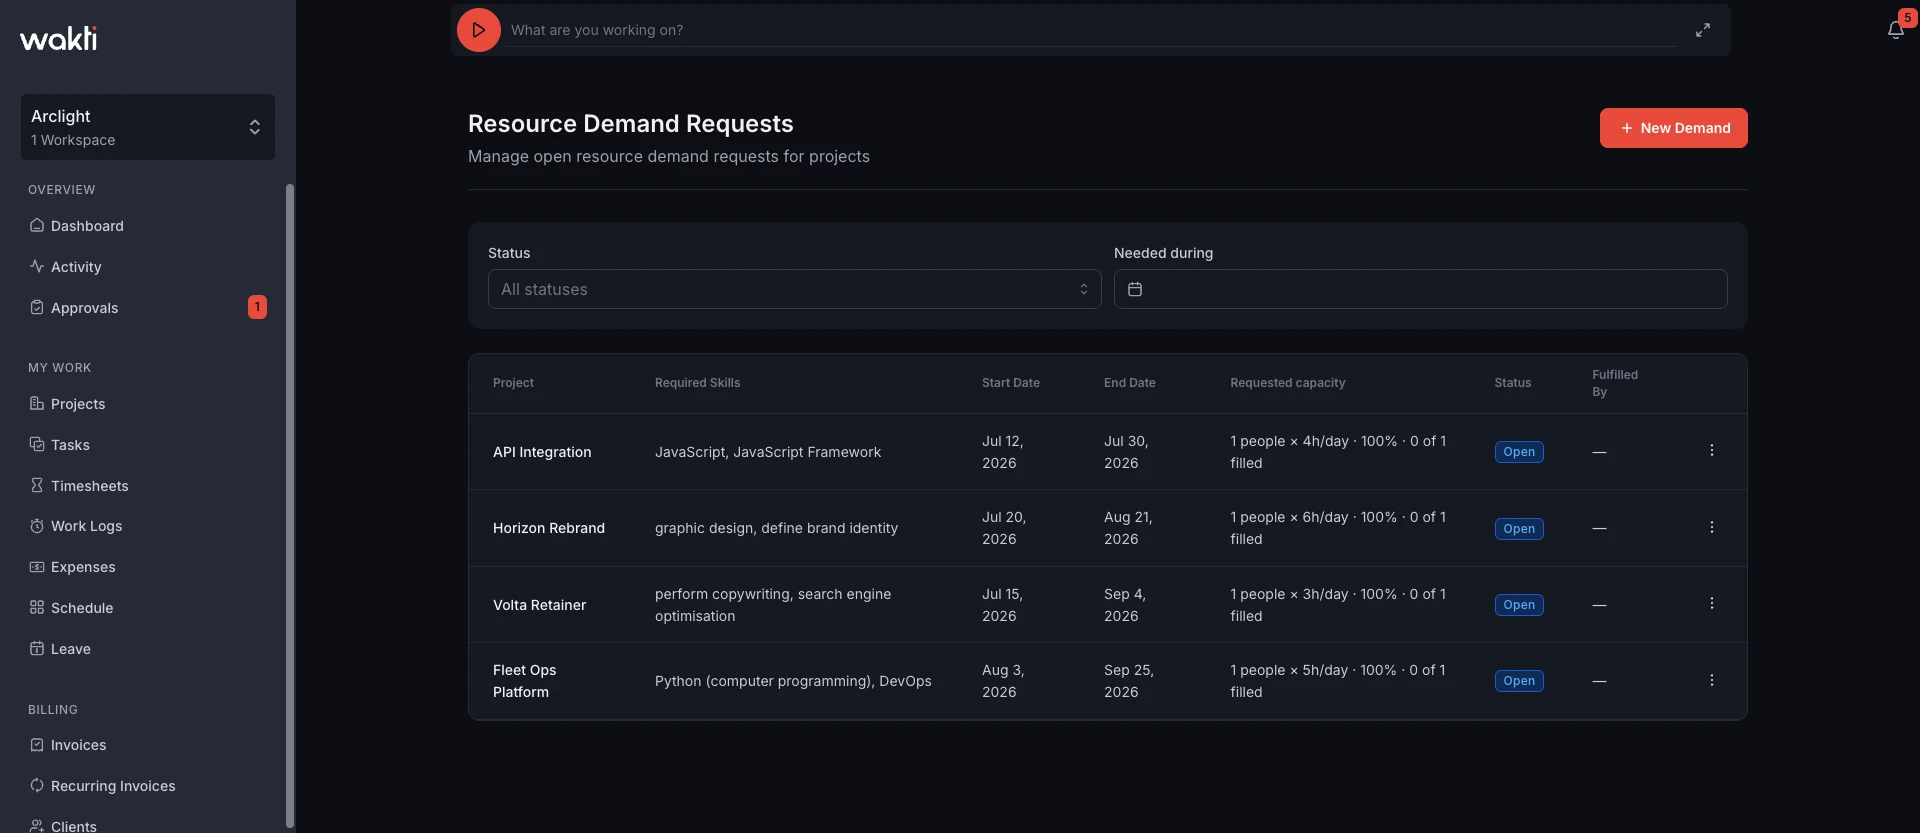This screenshot has width=1920, height=833.
Task: Open row actions for Fleet Ops Platform
Action: coord(1711,680)
